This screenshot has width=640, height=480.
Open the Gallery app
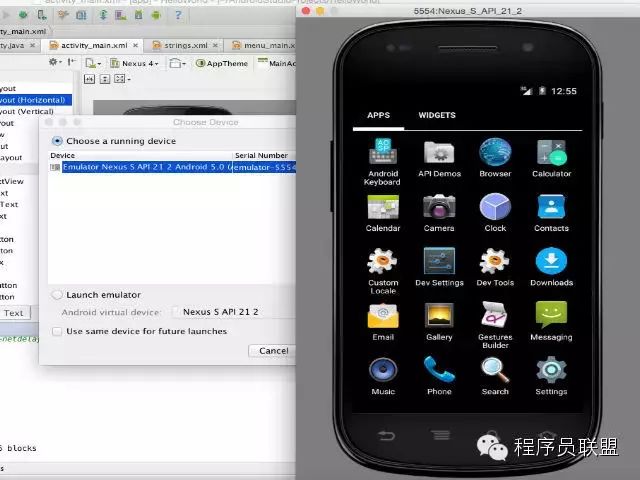coord(439,316)
